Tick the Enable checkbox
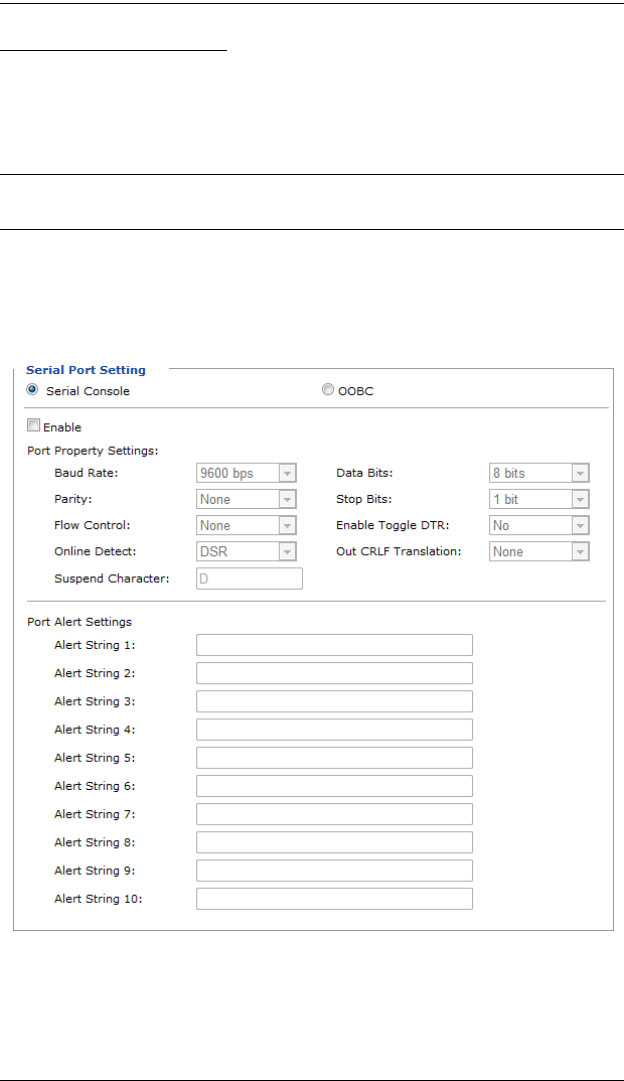Image resolution: width=624 pixels, height=1081 pixels. (x=32, y=427)
